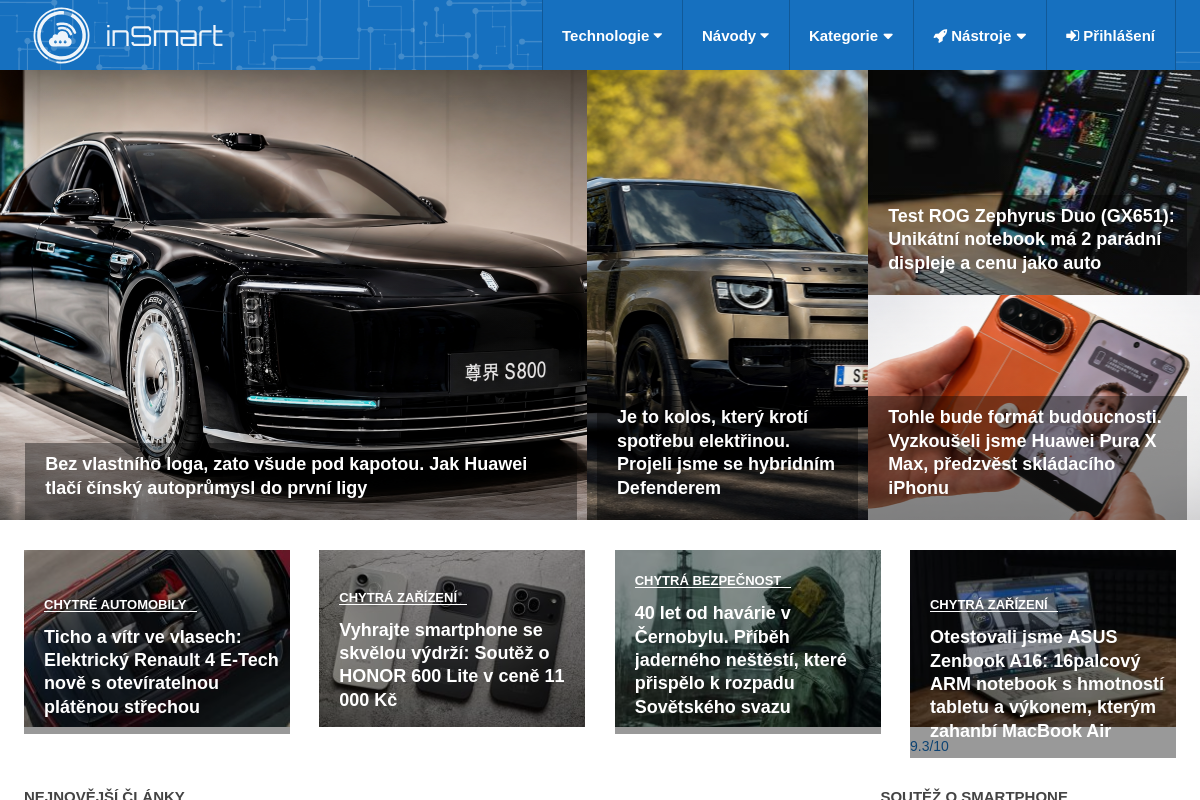This screenshot has width=1200, height=800.
Task: Expand the Nástroje dropdown arrow
Action: pyautogui.click(x=1021, y=36)
